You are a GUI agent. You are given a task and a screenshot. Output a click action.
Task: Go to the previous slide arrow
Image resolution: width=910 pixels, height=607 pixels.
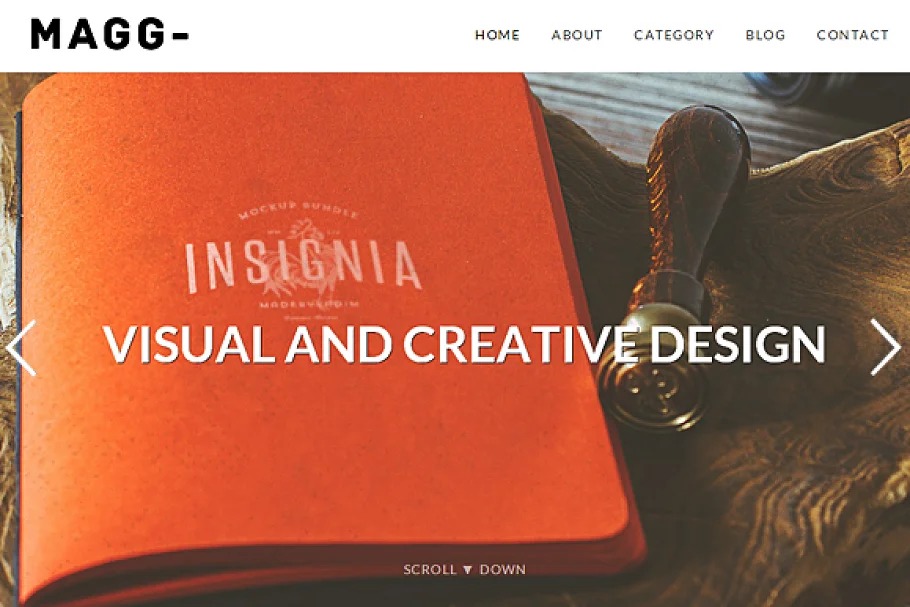pyautogui.click(x=21, y=348)
